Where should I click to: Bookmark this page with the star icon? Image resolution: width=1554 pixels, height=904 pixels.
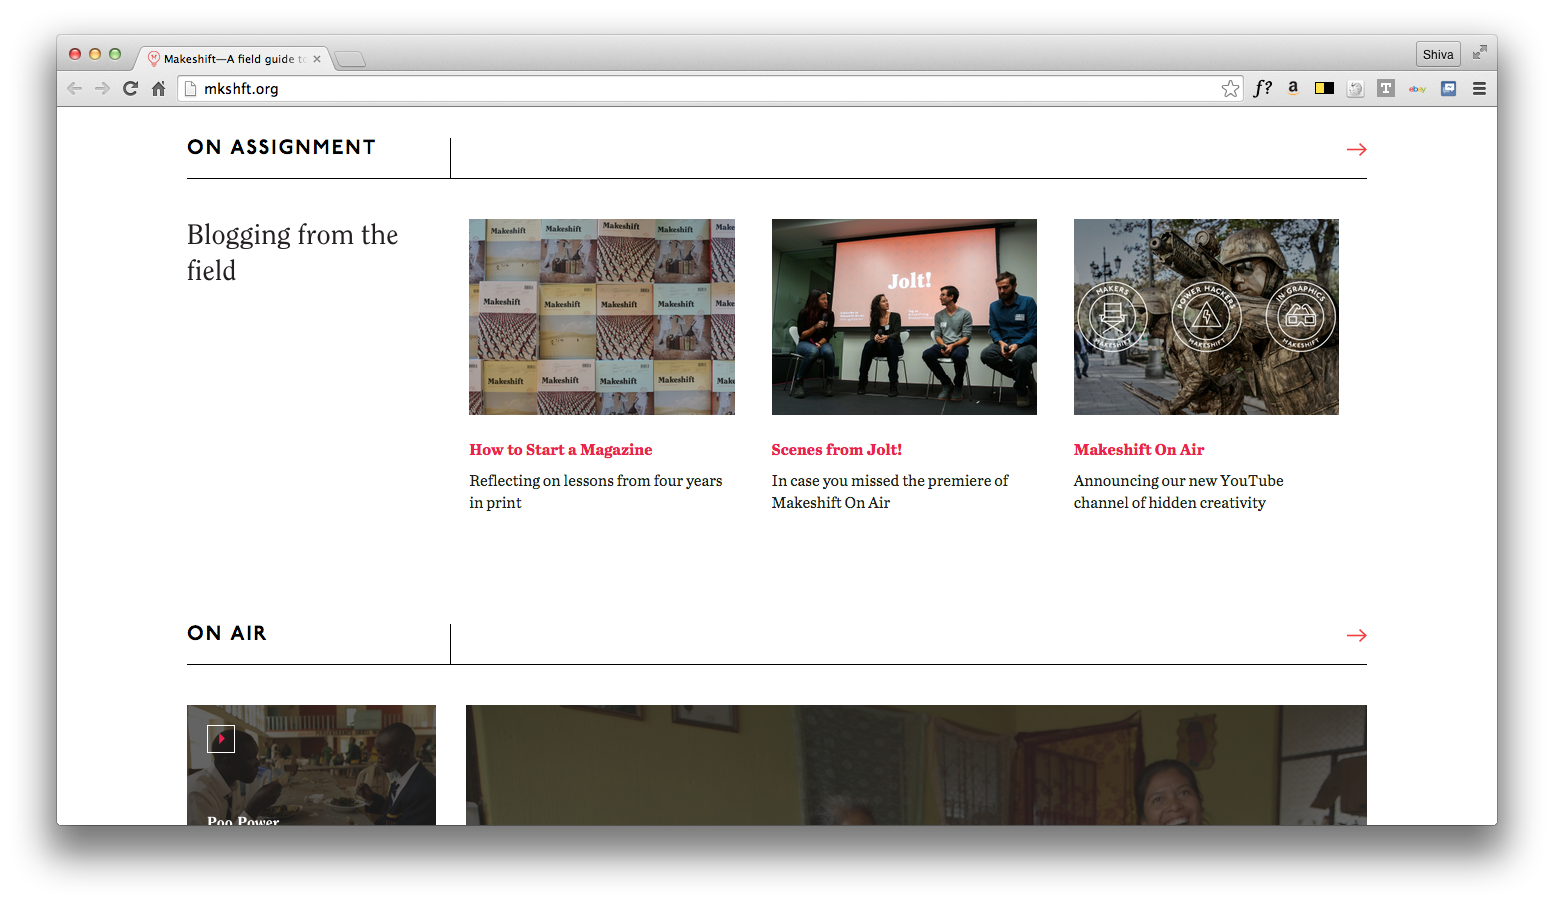[x=1230, y=89]
